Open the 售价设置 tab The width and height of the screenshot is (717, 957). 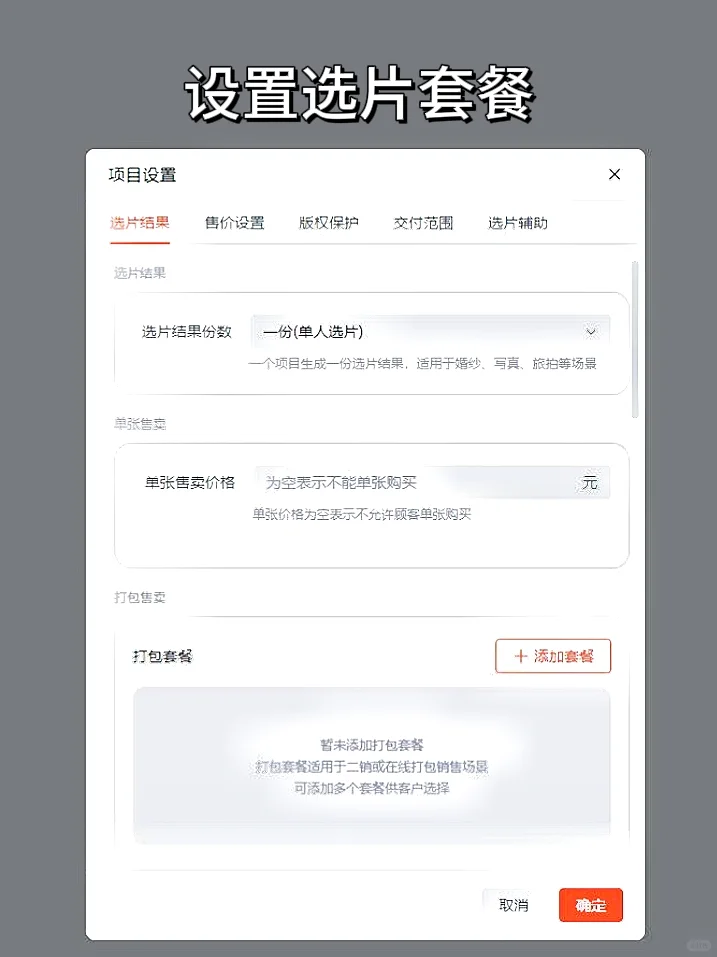click(234, 223)
